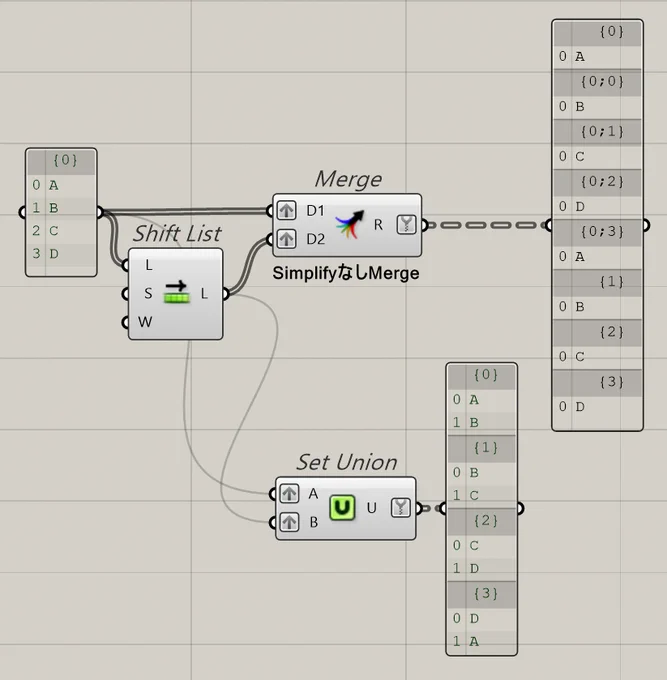
Task: Click the Merge R output label
Action: click(378, 225)
